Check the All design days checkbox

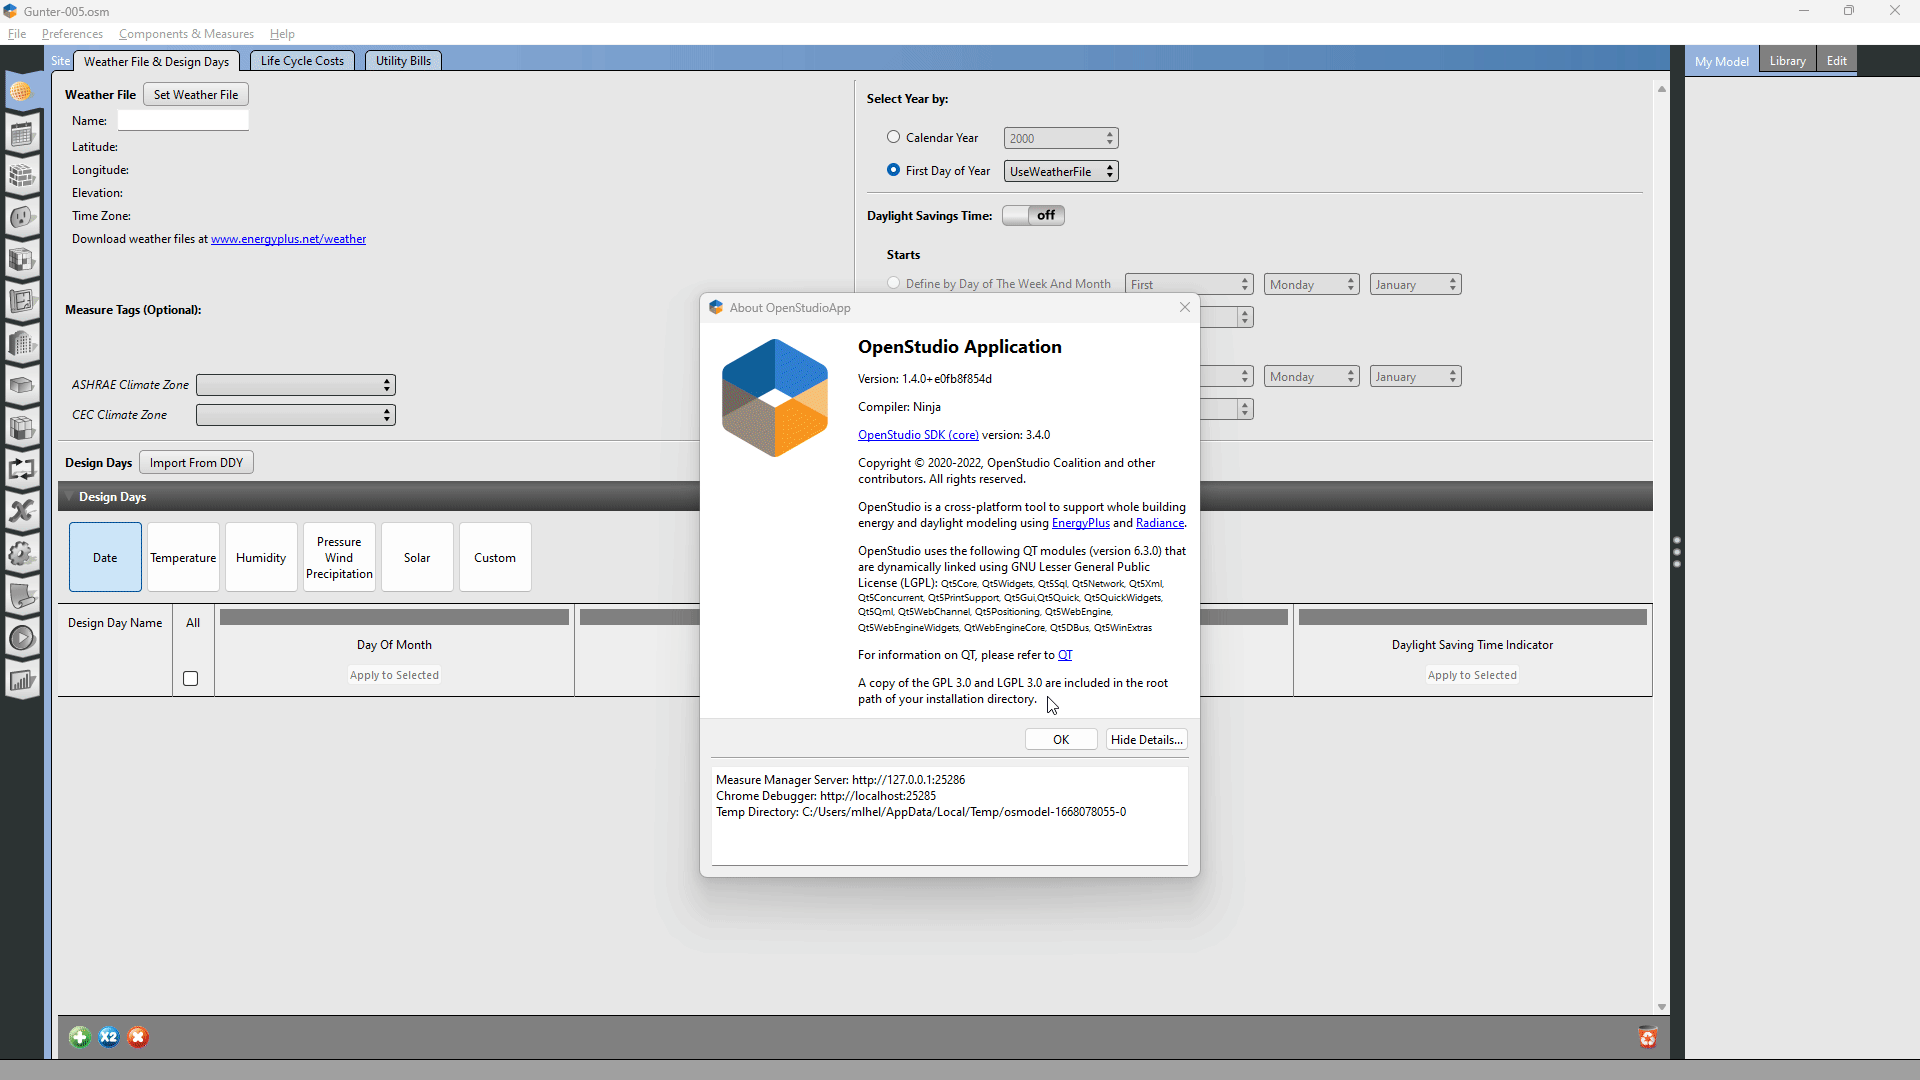pos(190,678)
